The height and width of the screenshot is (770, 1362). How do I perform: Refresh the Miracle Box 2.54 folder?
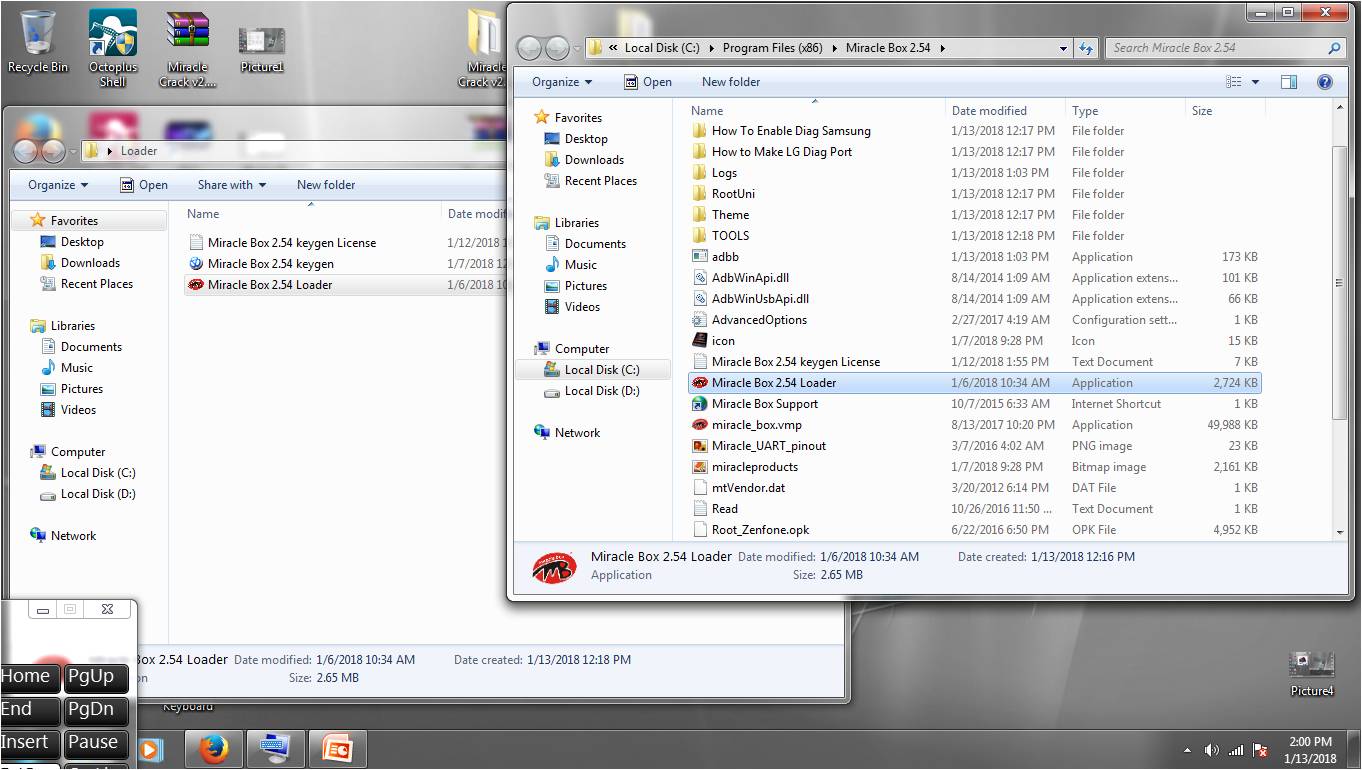pos(1087,48)
